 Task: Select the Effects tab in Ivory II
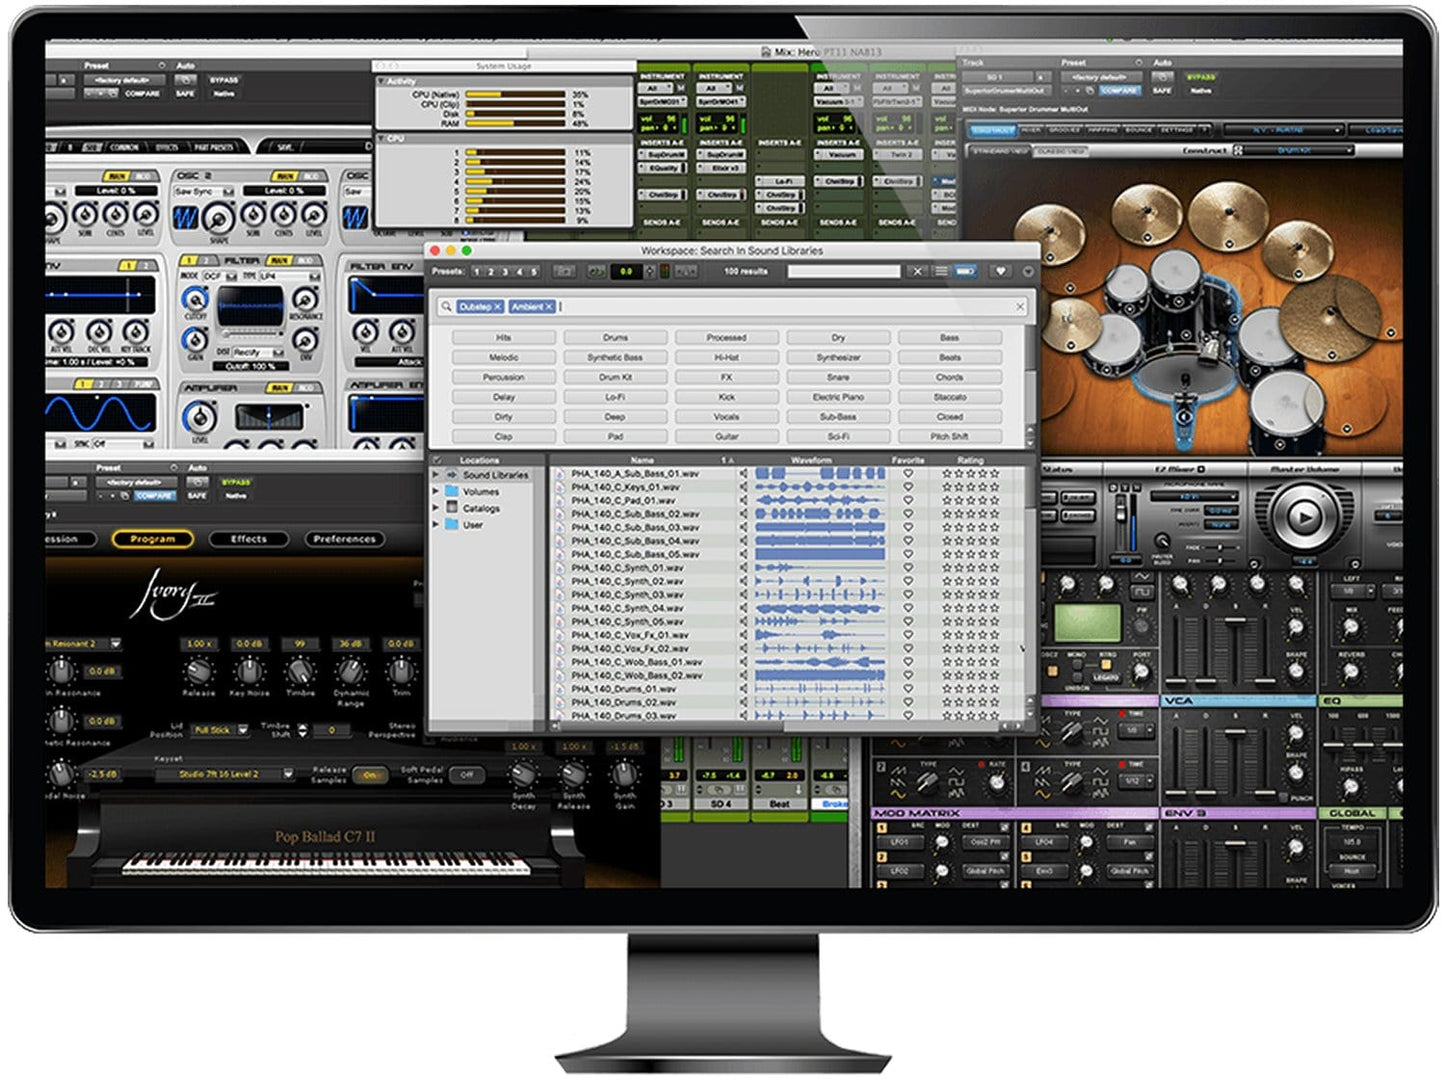[x=248, y=539]
